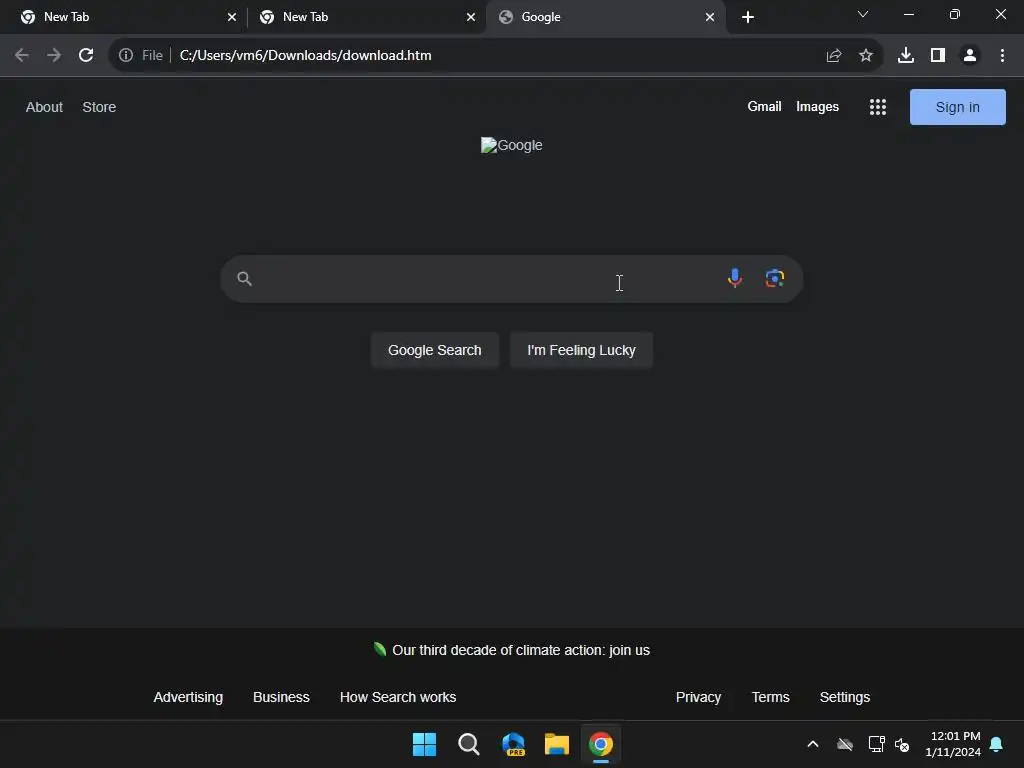This screenshot has width=1024, height=768.
Task: Bookmark this page with the star icon
Action: (866, 56)
